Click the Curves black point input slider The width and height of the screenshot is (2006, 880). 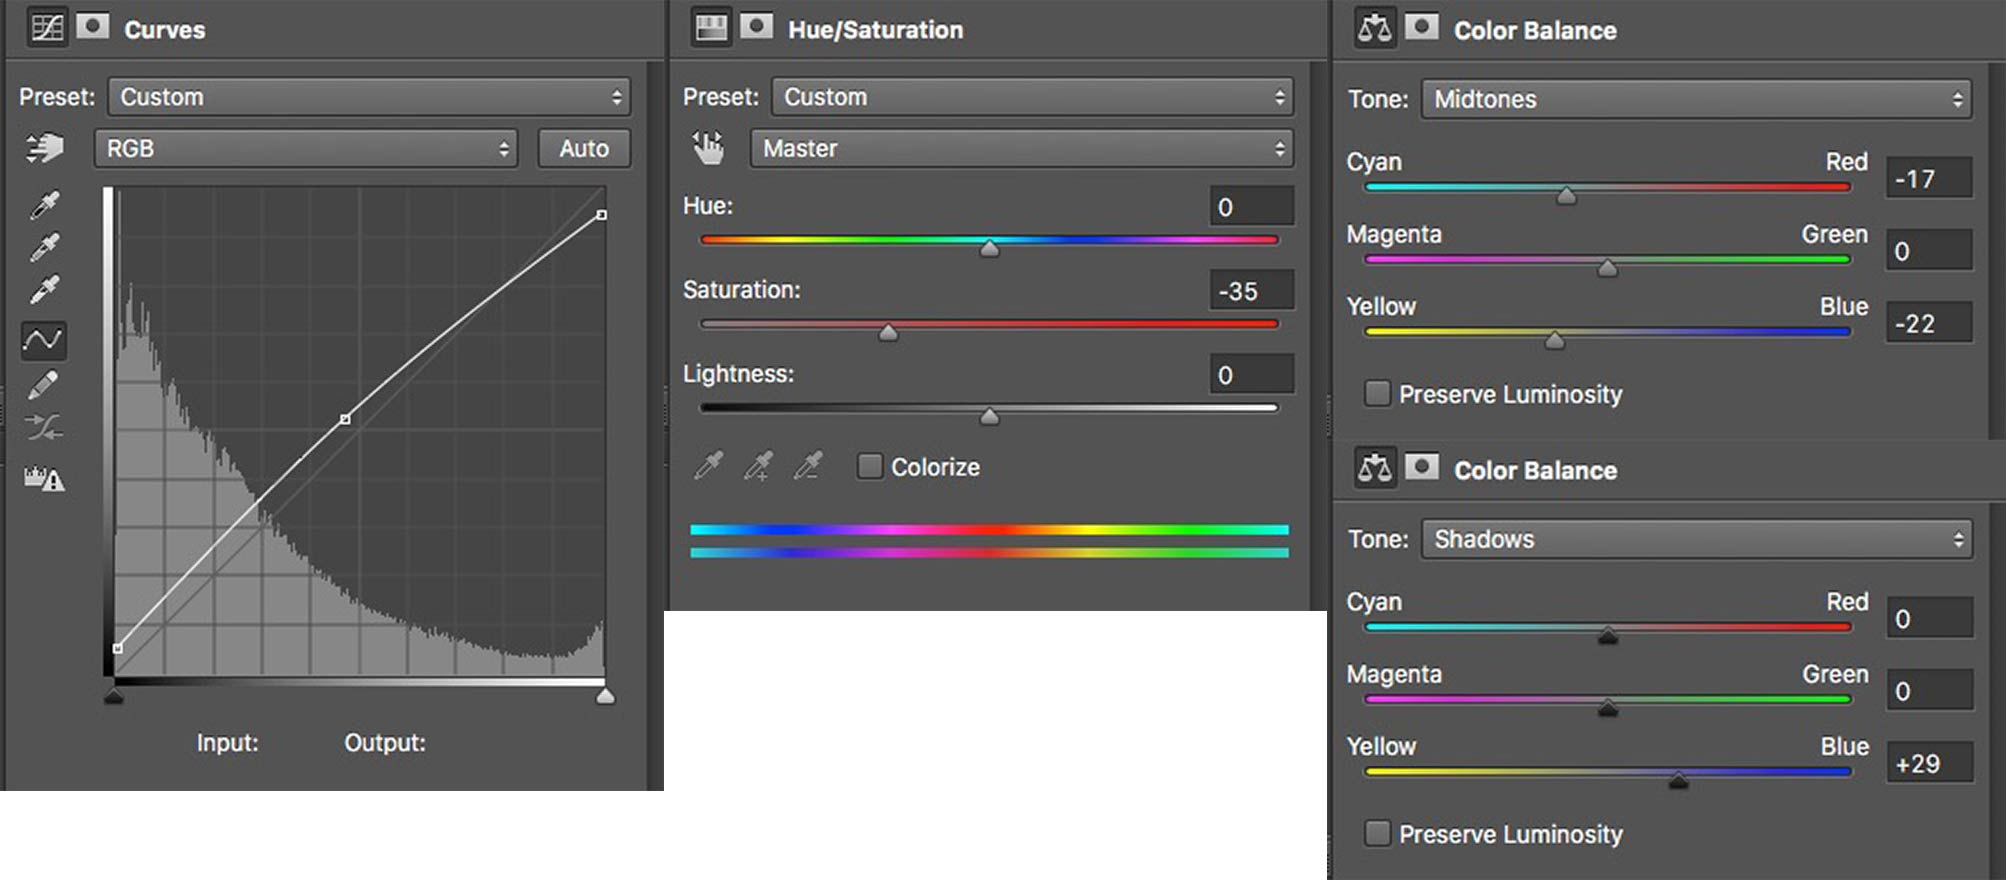[114, 695]
